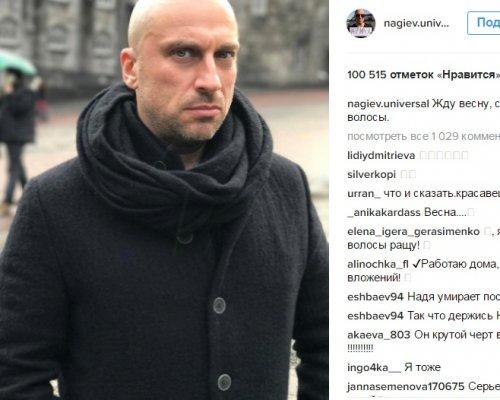
Task: Click the main post photo of the man
Action: pos(164,200)
